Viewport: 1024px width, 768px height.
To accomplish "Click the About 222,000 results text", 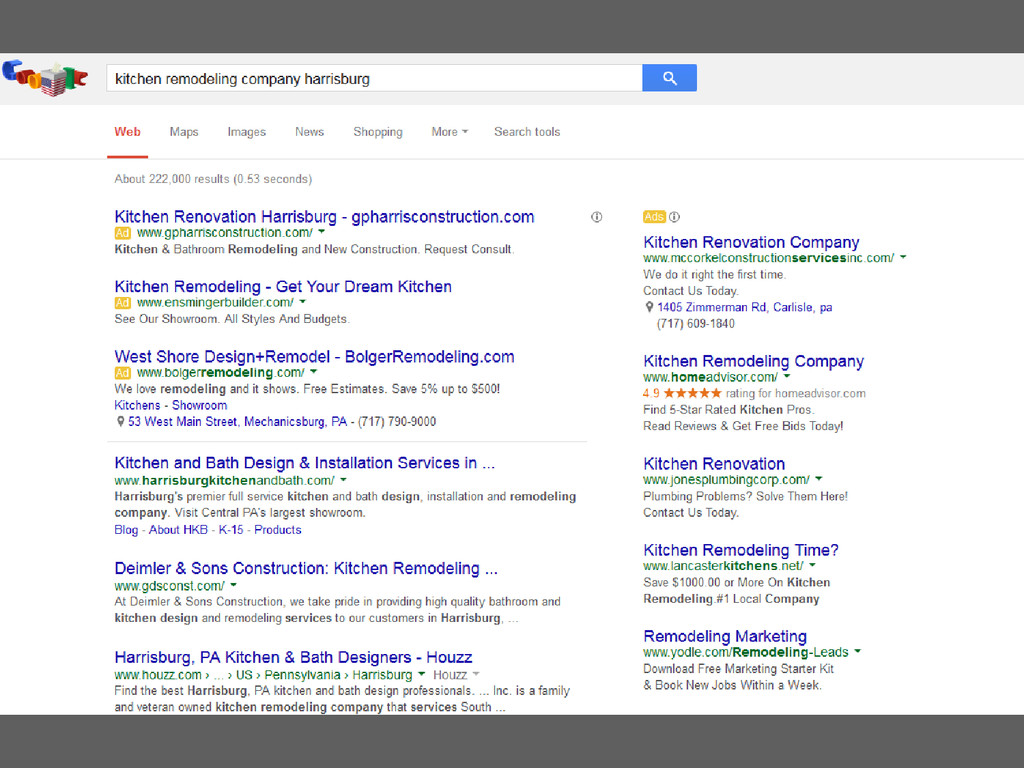I will [x=213, y=179].
